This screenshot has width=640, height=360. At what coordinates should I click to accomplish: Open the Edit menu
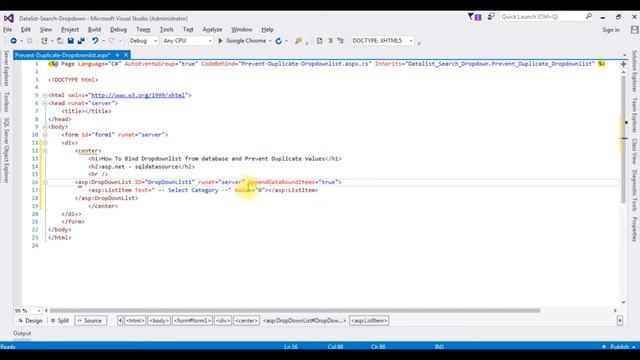(x=26, y=29)
